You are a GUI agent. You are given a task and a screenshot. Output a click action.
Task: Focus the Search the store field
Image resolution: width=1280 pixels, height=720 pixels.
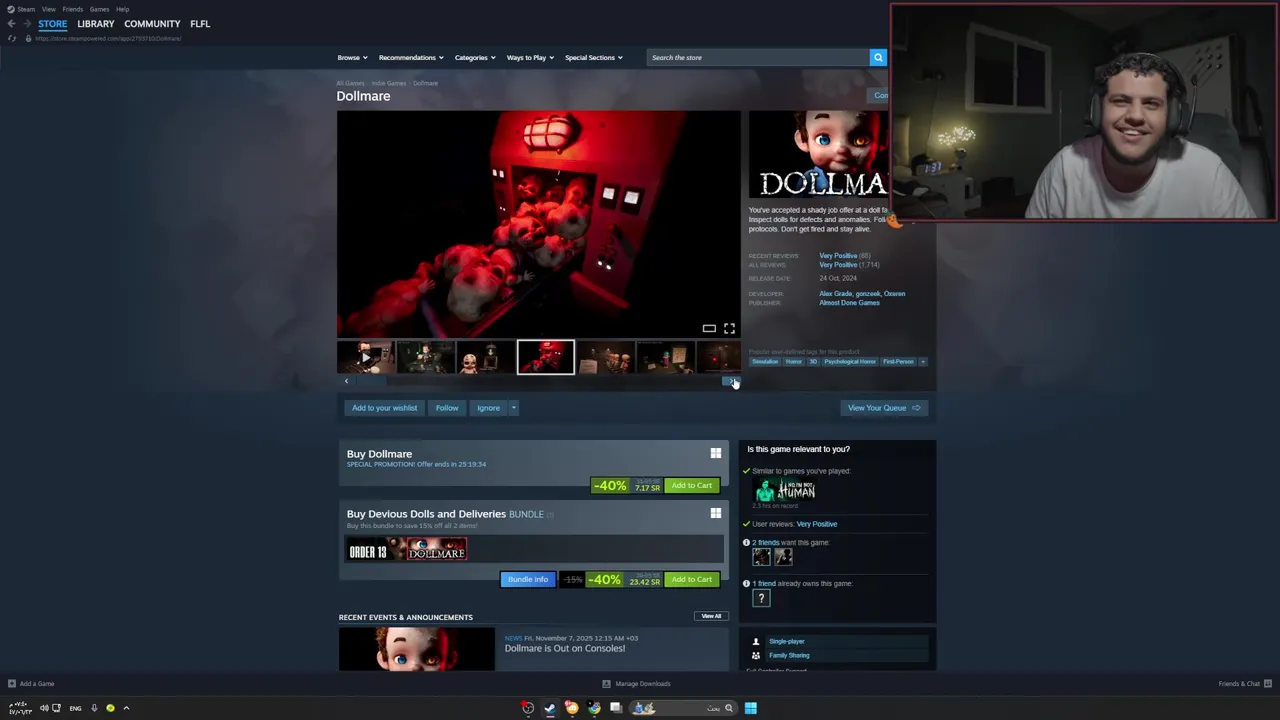tap(757, 57)
